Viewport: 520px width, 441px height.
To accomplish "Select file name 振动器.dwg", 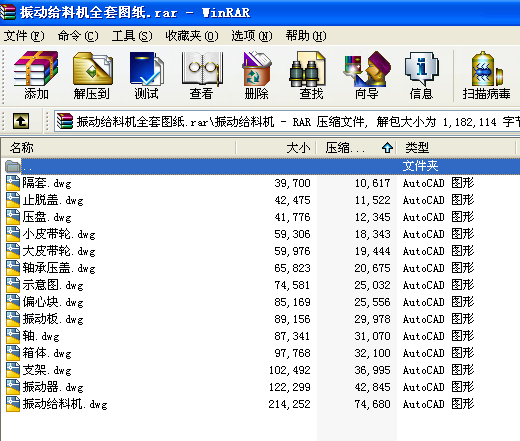I will coord(53,387).
